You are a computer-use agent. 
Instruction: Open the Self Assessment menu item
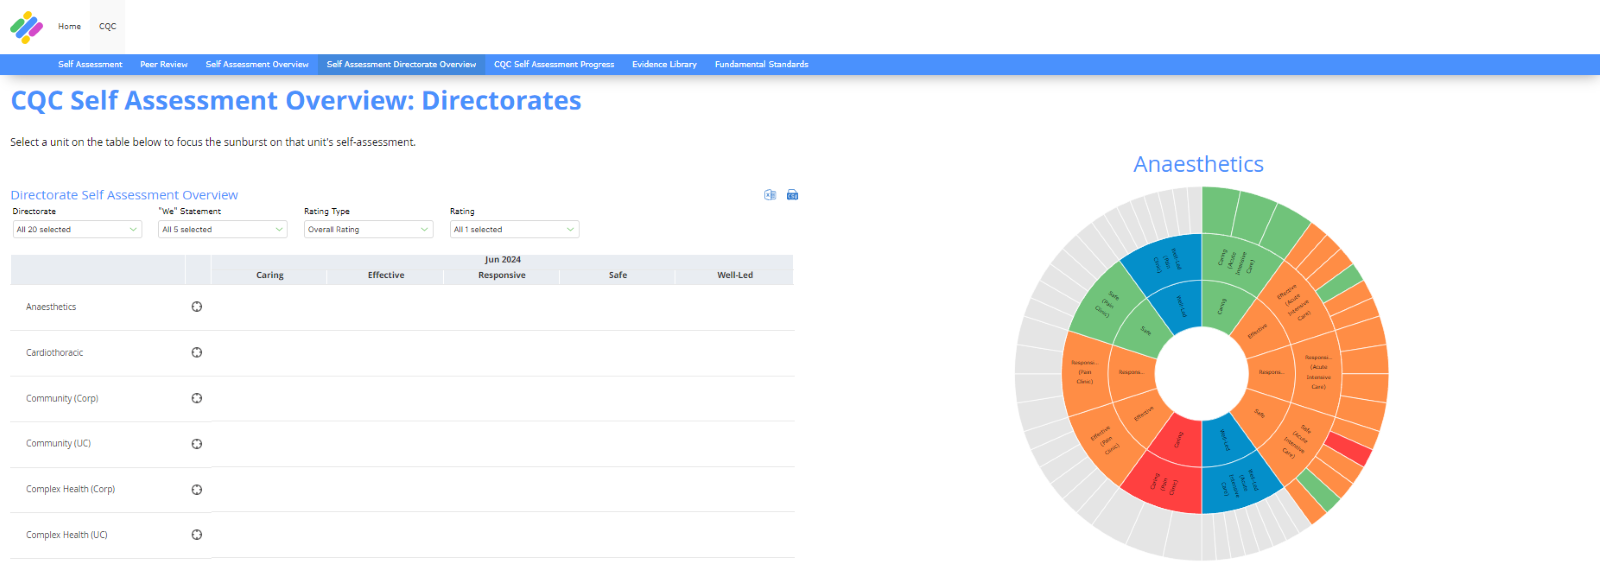coord(90,64)
